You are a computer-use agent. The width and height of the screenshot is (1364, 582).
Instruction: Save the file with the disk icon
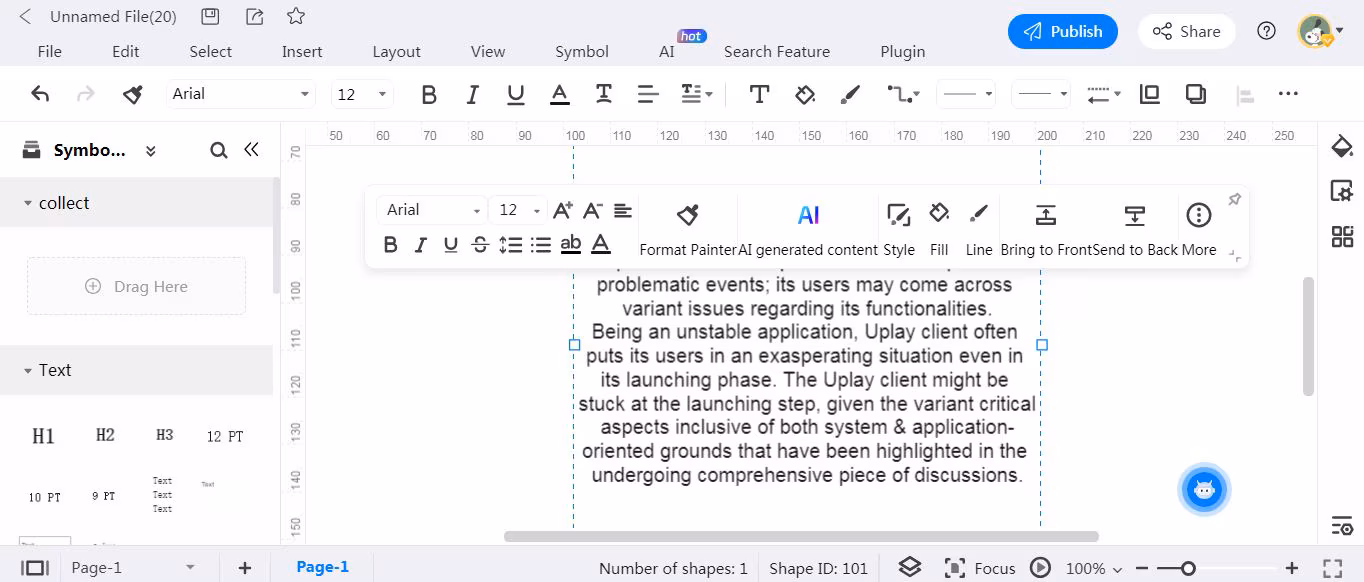(x=210, y=16)
